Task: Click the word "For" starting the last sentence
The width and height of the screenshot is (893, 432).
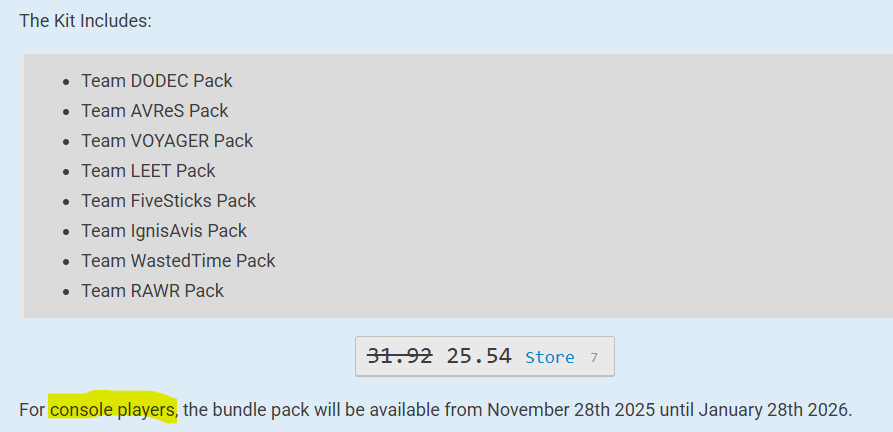Action: pyautogui.click(x=32, y=410)
